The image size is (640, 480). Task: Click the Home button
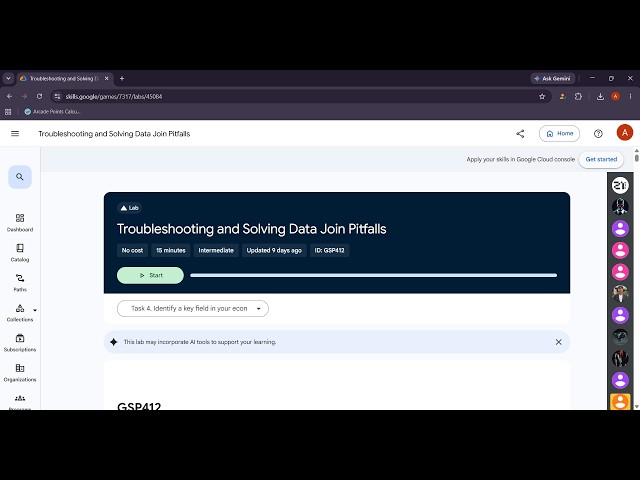pyautogui.click(x=559, y=133)
